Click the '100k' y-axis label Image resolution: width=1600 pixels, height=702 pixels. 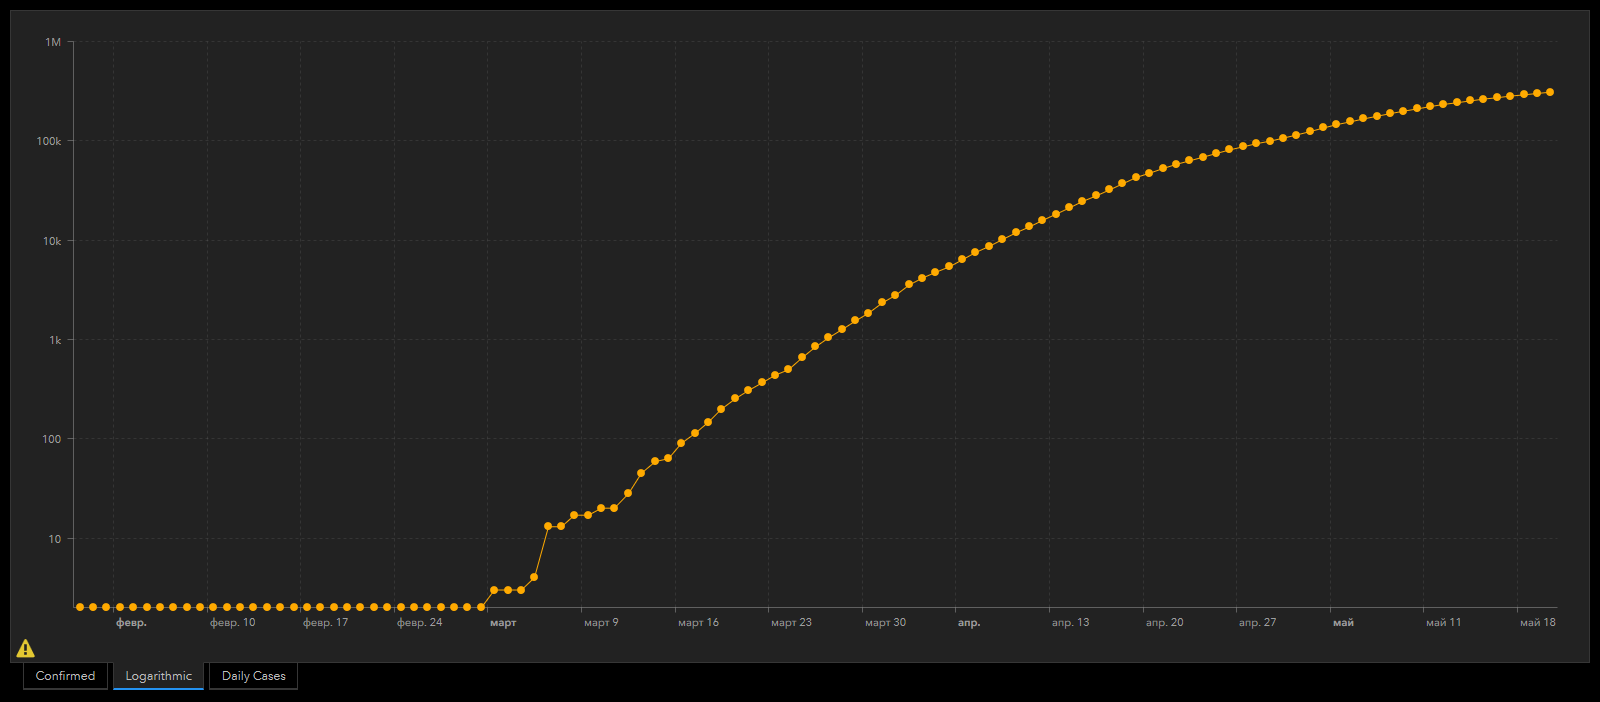(x=49, y=141)
